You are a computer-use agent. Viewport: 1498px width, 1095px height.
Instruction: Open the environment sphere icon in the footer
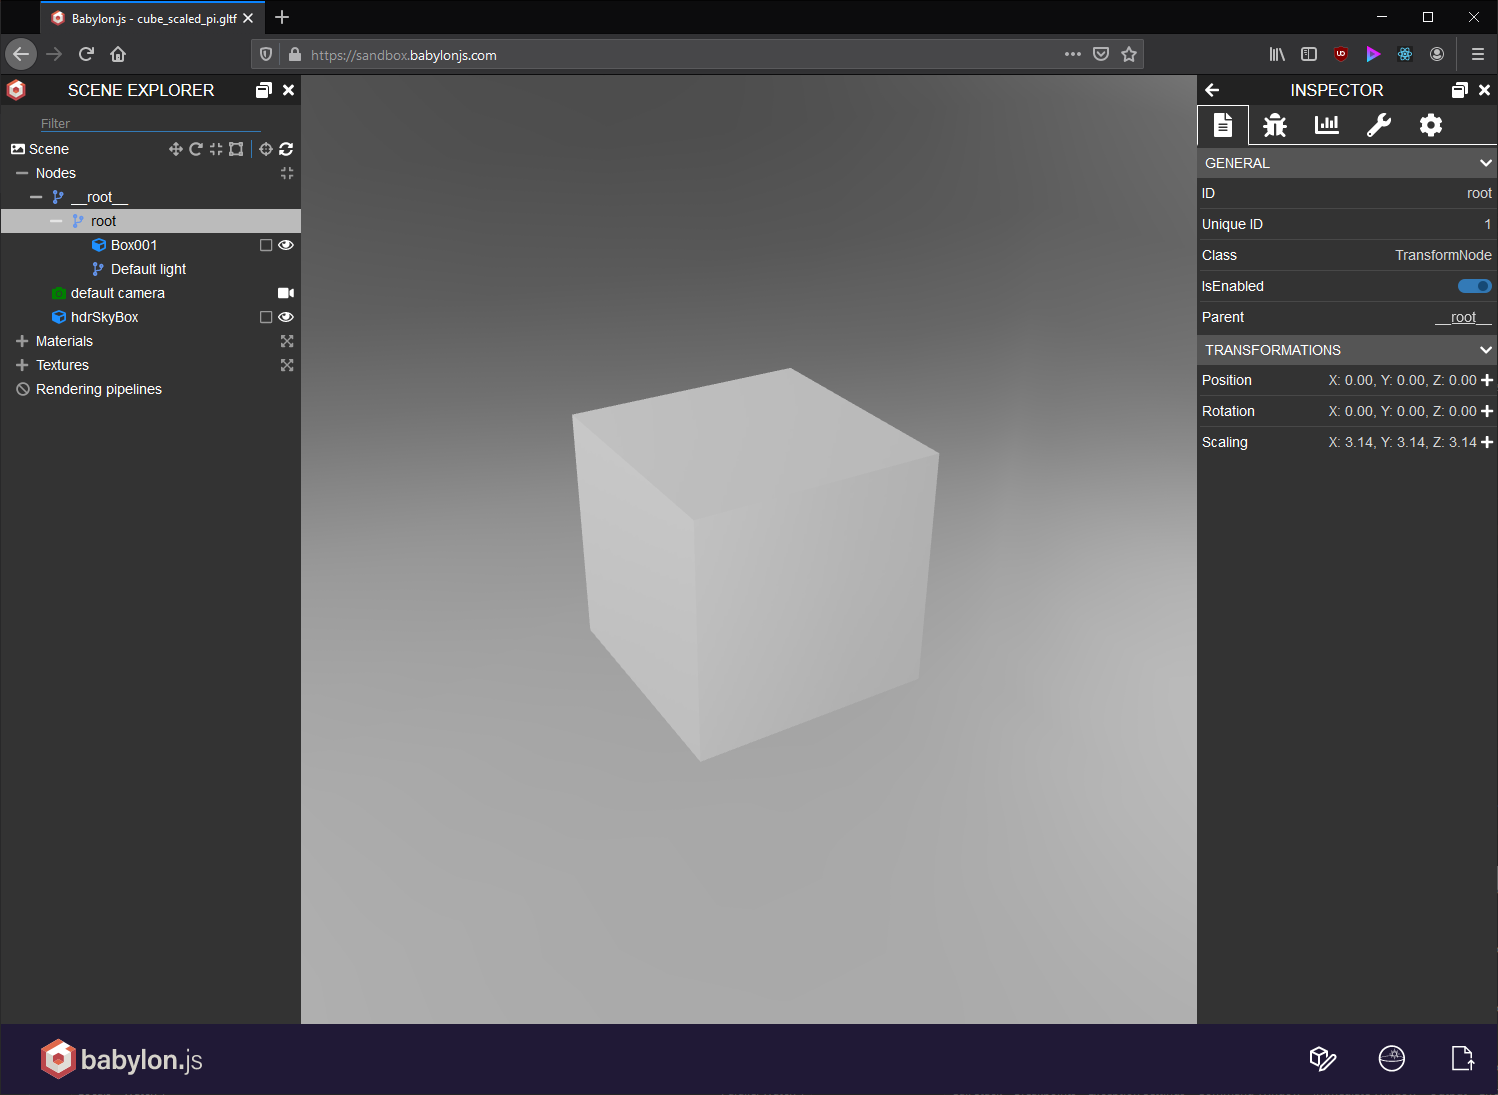click(x=1391, y=1058)
